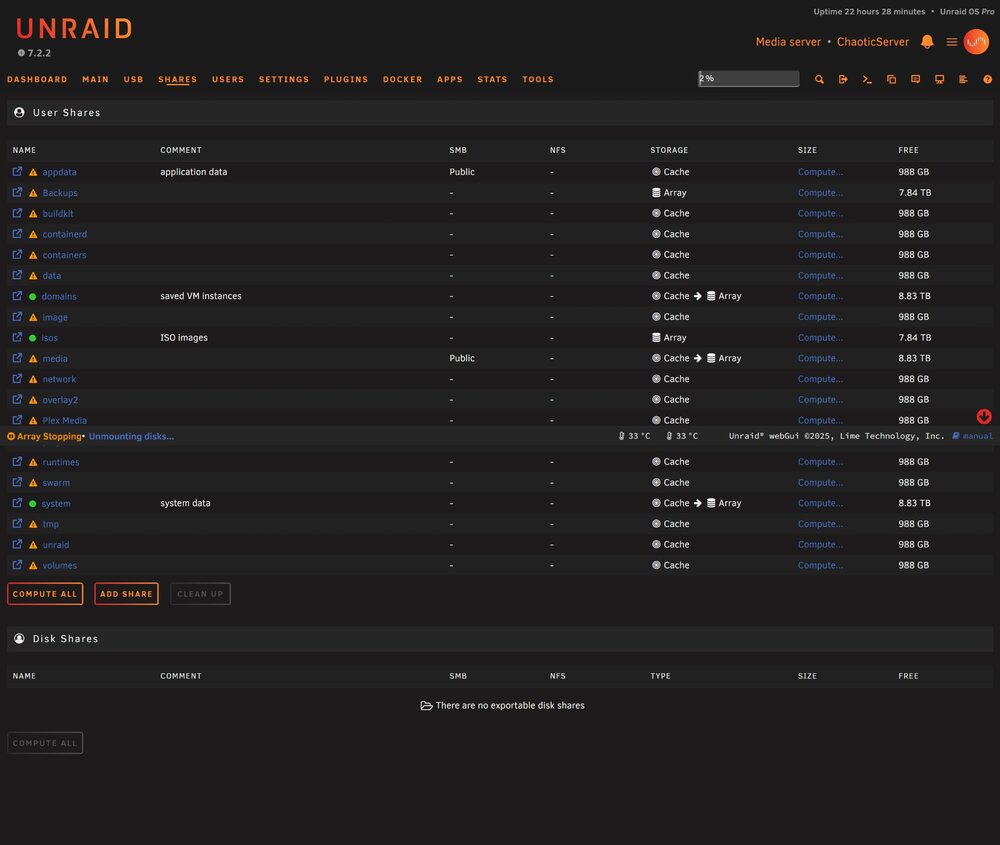This screenshot has height=845, width=1000.
Task: Click 'Public' SMB value for media
Action: pos(462,358)
